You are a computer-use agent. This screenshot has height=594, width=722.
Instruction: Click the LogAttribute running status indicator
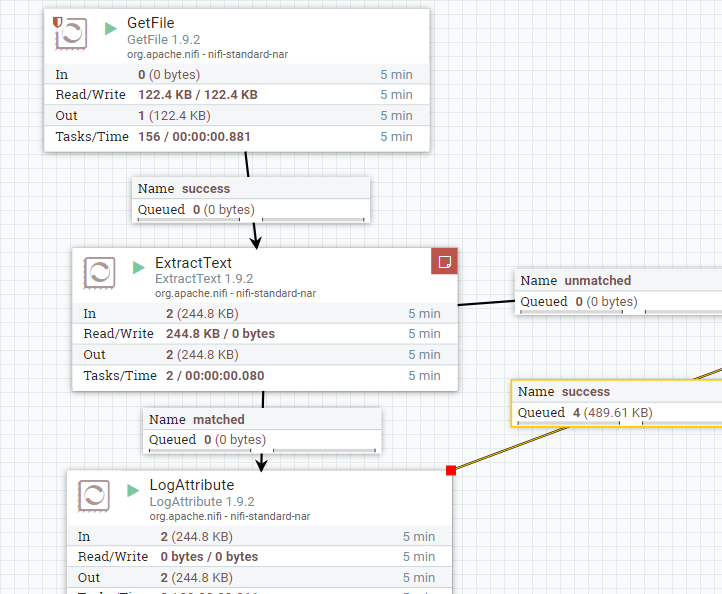133,490
